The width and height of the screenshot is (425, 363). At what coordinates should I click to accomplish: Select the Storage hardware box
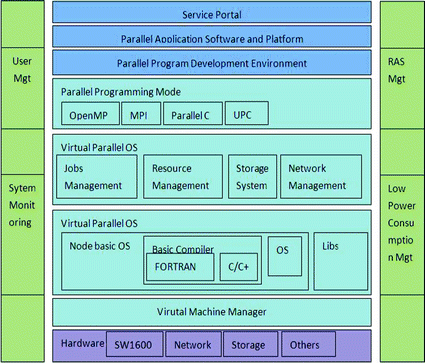(x=250, y=344)
